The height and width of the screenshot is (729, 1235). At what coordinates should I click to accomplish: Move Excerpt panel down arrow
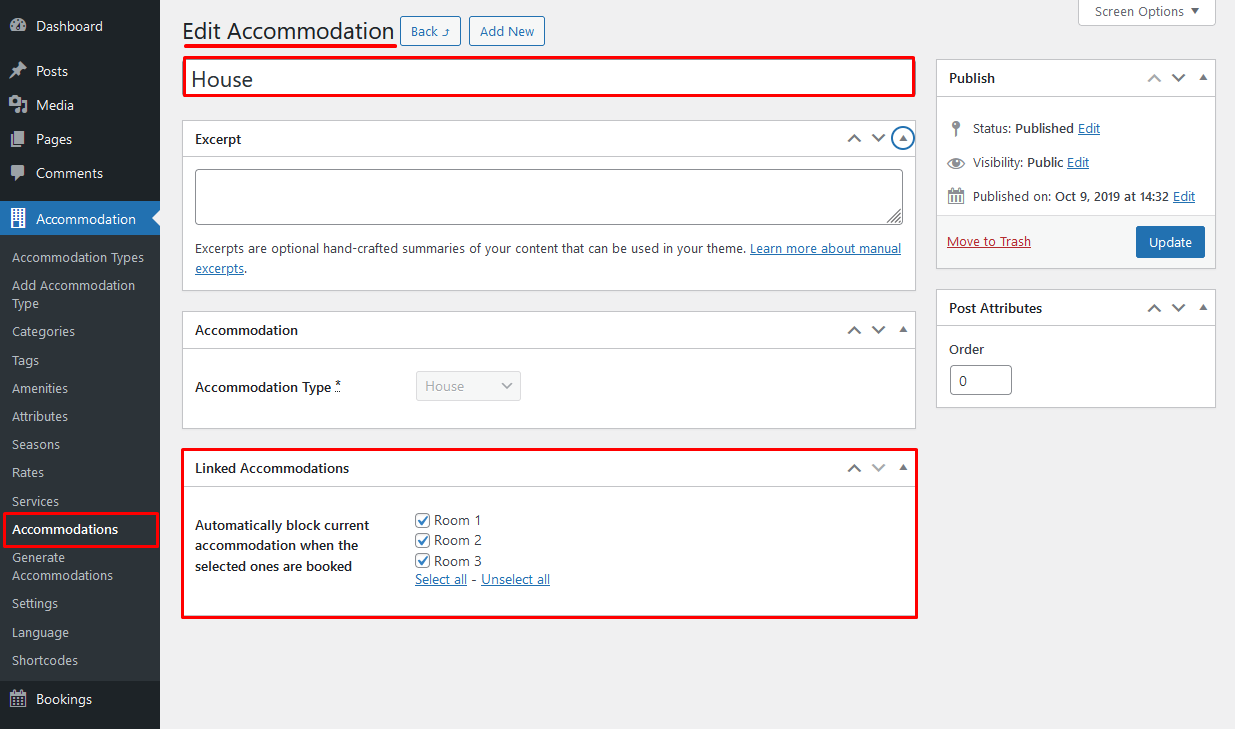pos(878,138)
